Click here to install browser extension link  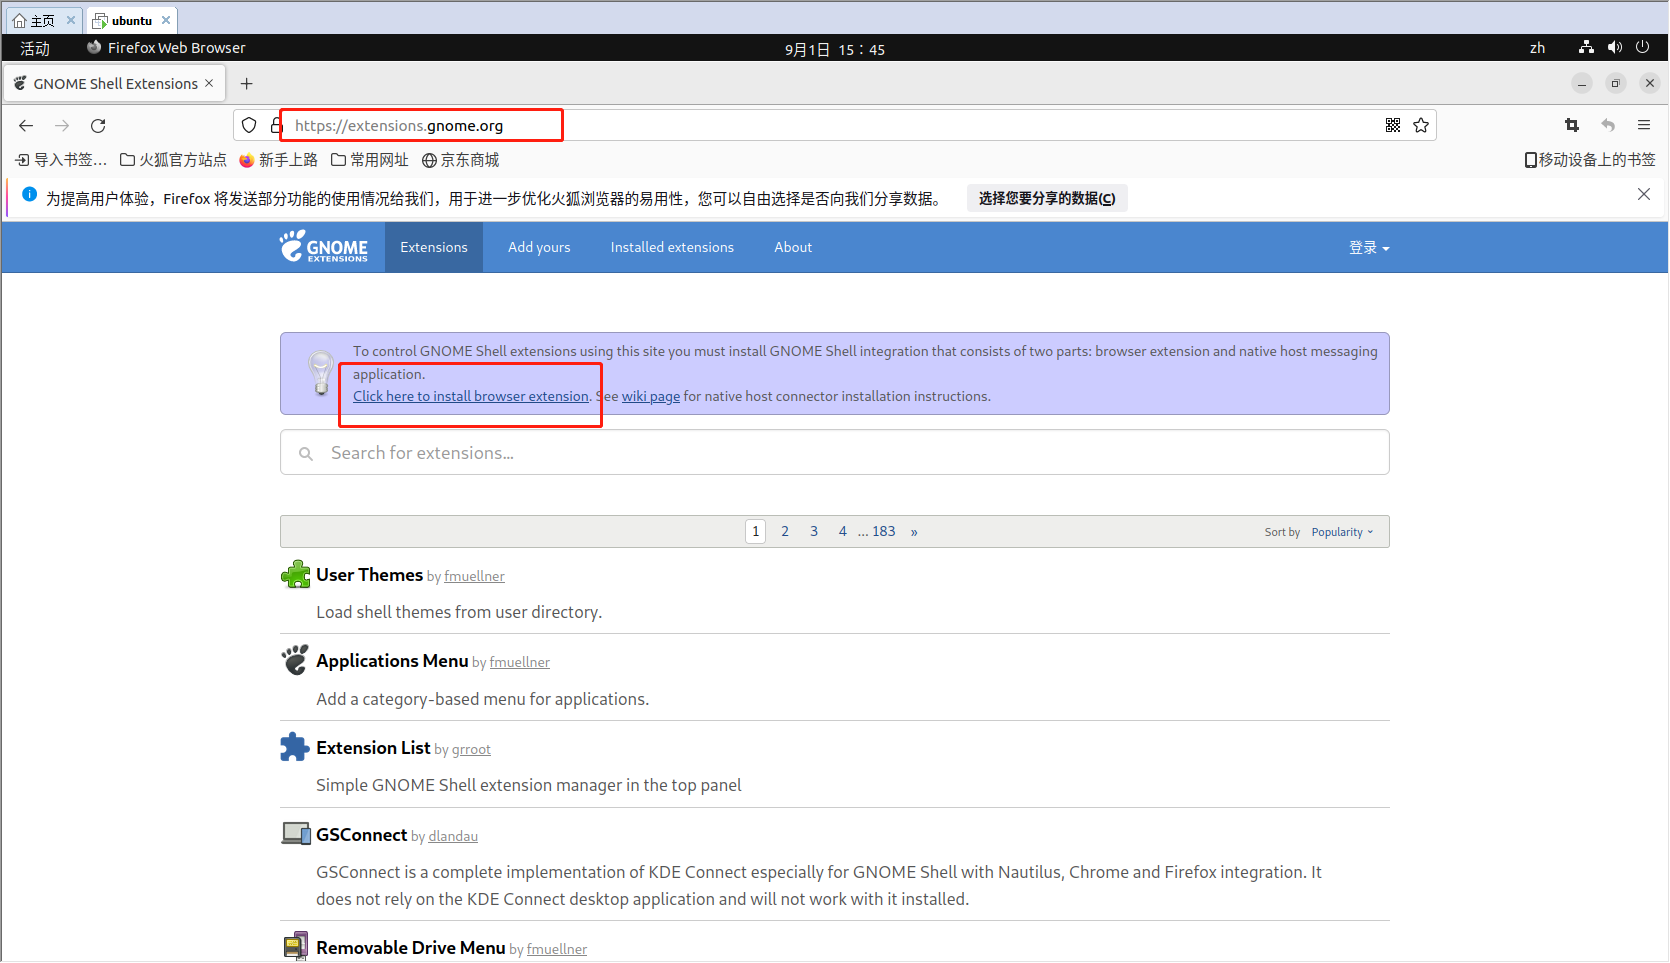[x=471, y=396]
